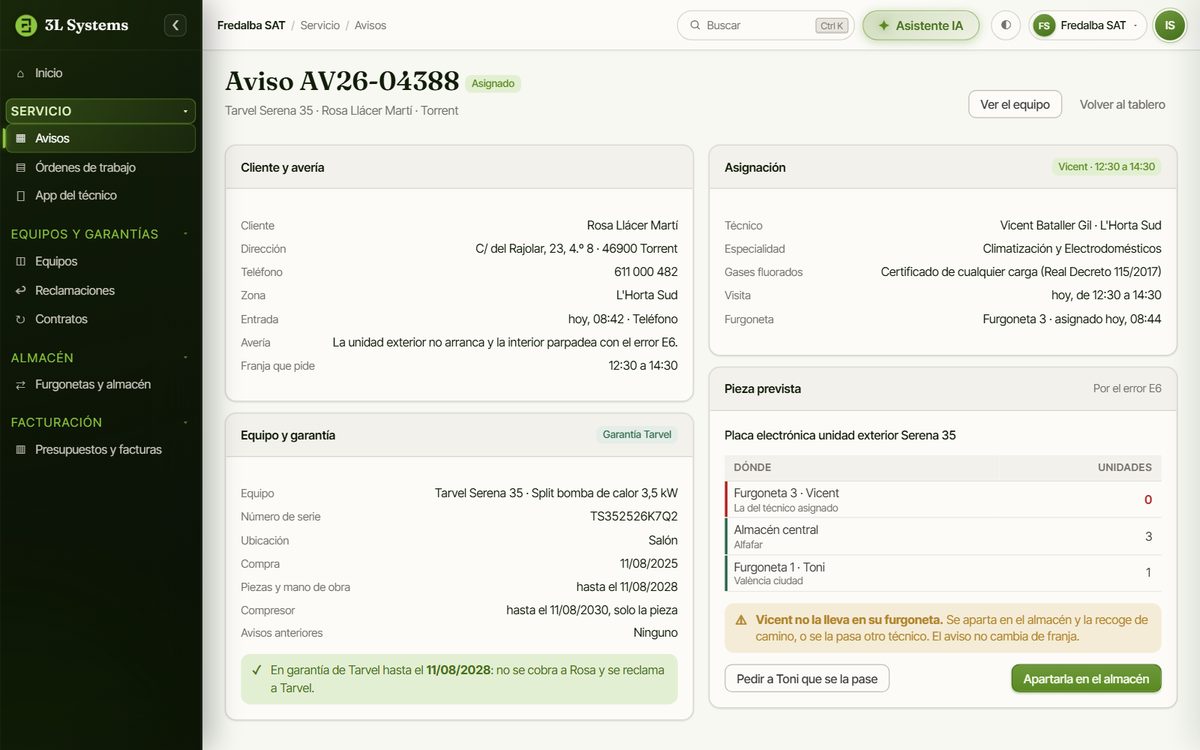Open the IS user avatar
This screenshot has height=750, width=1200.
[x=1170, y=25]
